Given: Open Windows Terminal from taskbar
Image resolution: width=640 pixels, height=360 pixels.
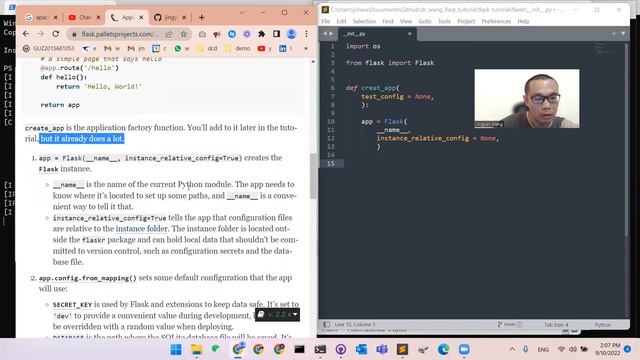Looking at the screenshot, I should click(x=320, y=349).
